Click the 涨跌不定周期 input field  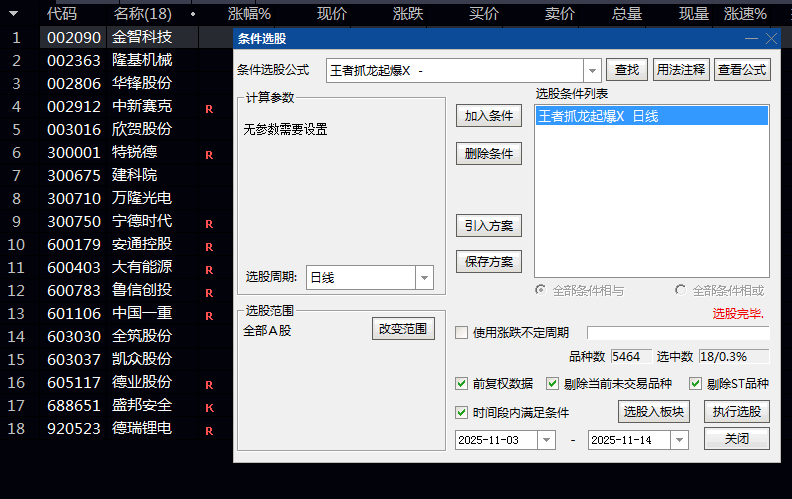[678, 332]
